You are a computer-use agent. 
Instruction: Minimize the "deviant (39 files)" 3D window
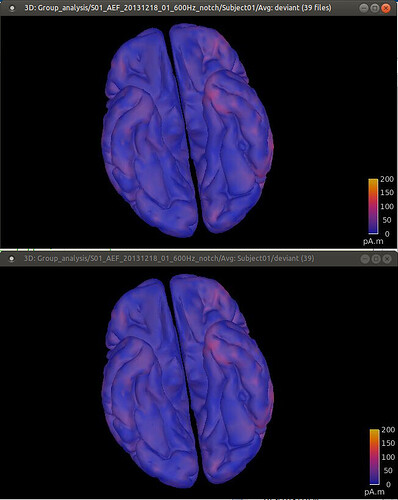click(x=364, y=8)
